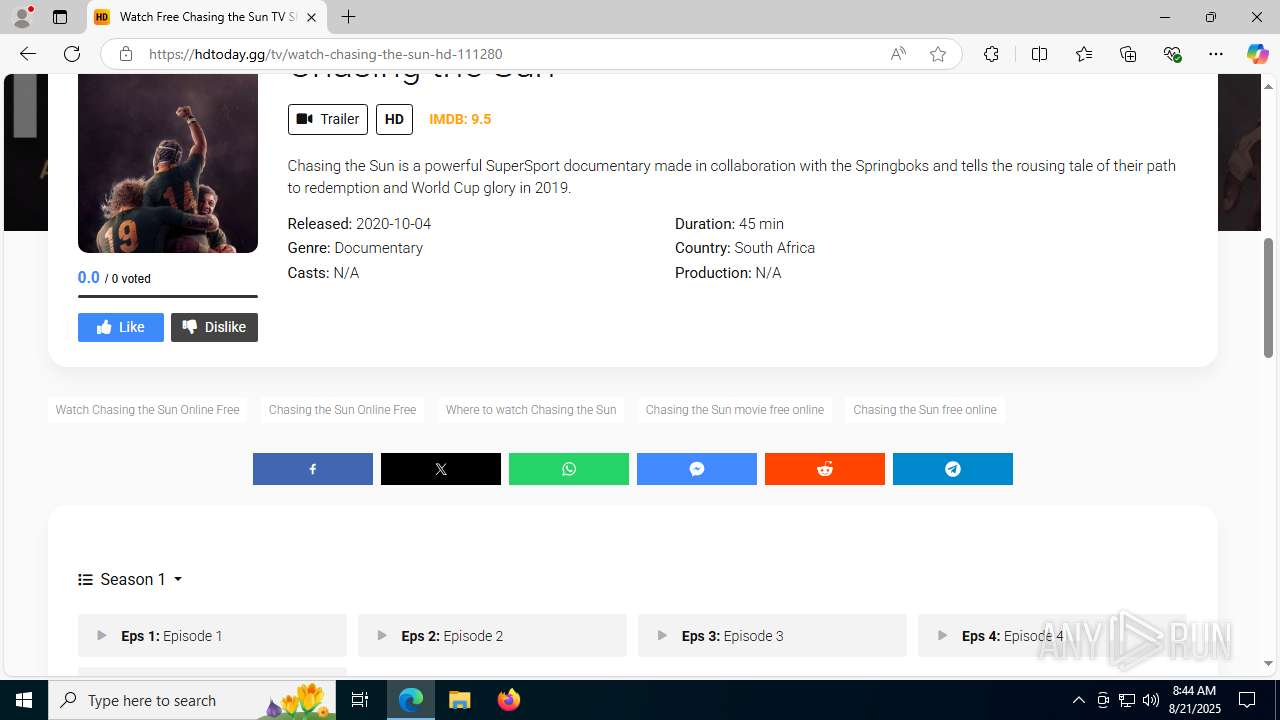Open File Explorer from taskbar
The height and width of the screenshot is (720, 1280).
460,700
